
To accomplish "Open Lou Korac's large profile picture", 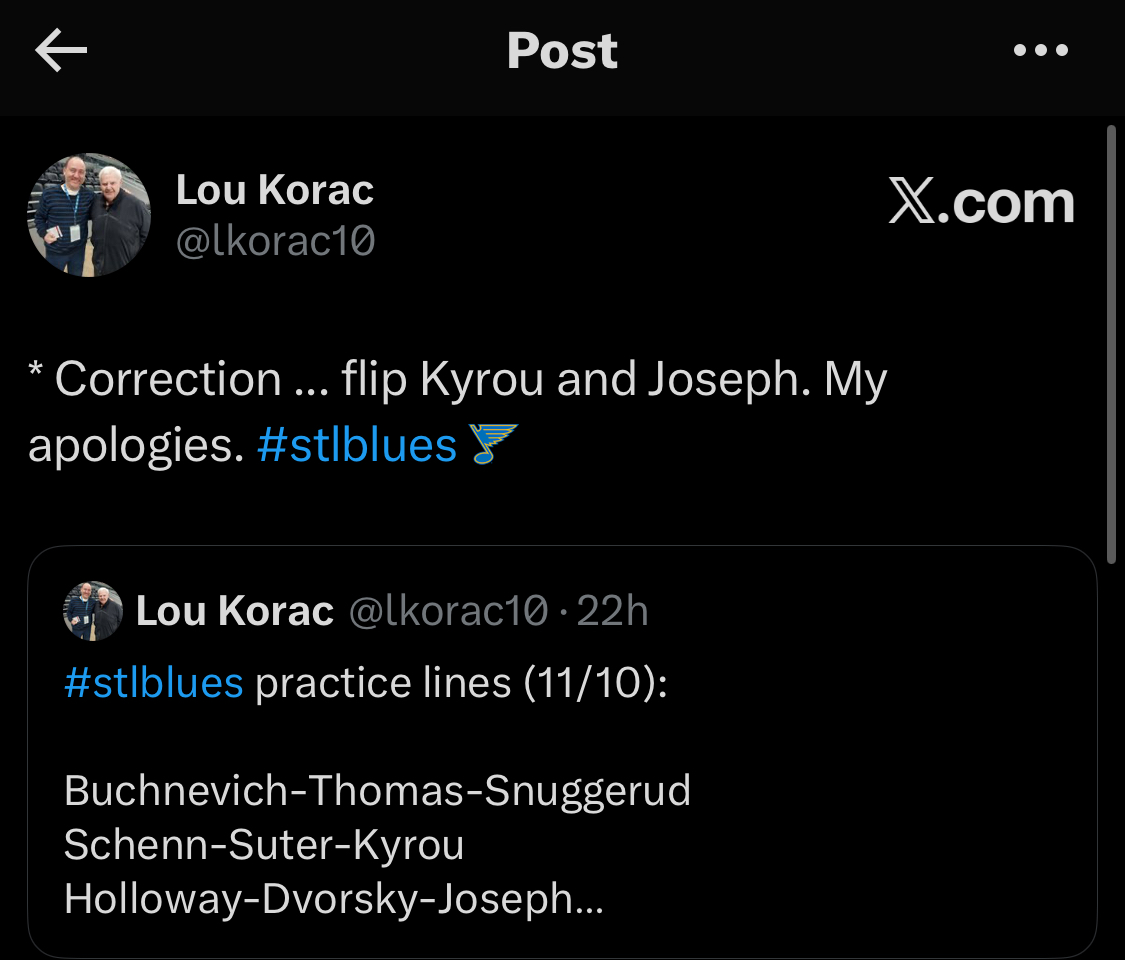I will [x=89, y=215].
